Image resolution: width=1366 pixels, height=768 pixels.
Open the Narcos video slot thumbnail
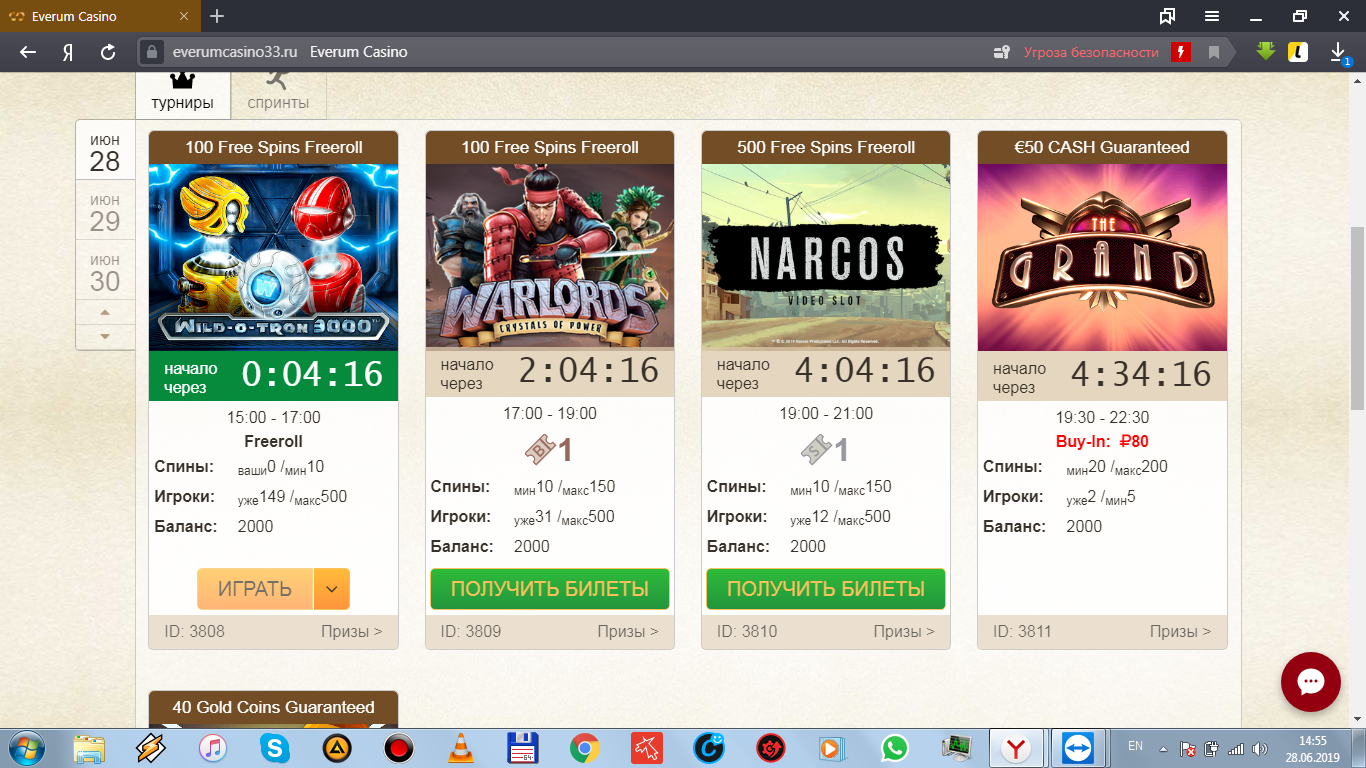[826, 257]
